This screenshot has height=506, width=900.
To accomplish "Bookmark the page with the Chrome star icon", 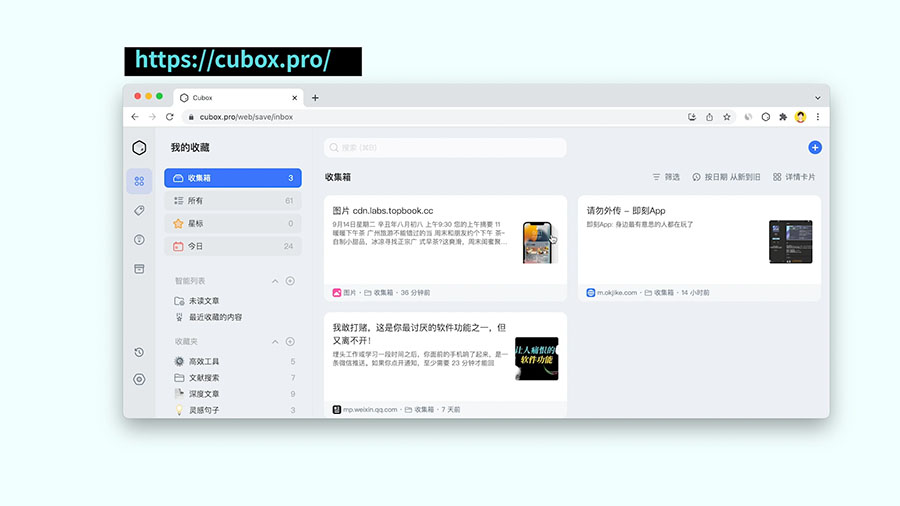I will (x=727, y=117).
